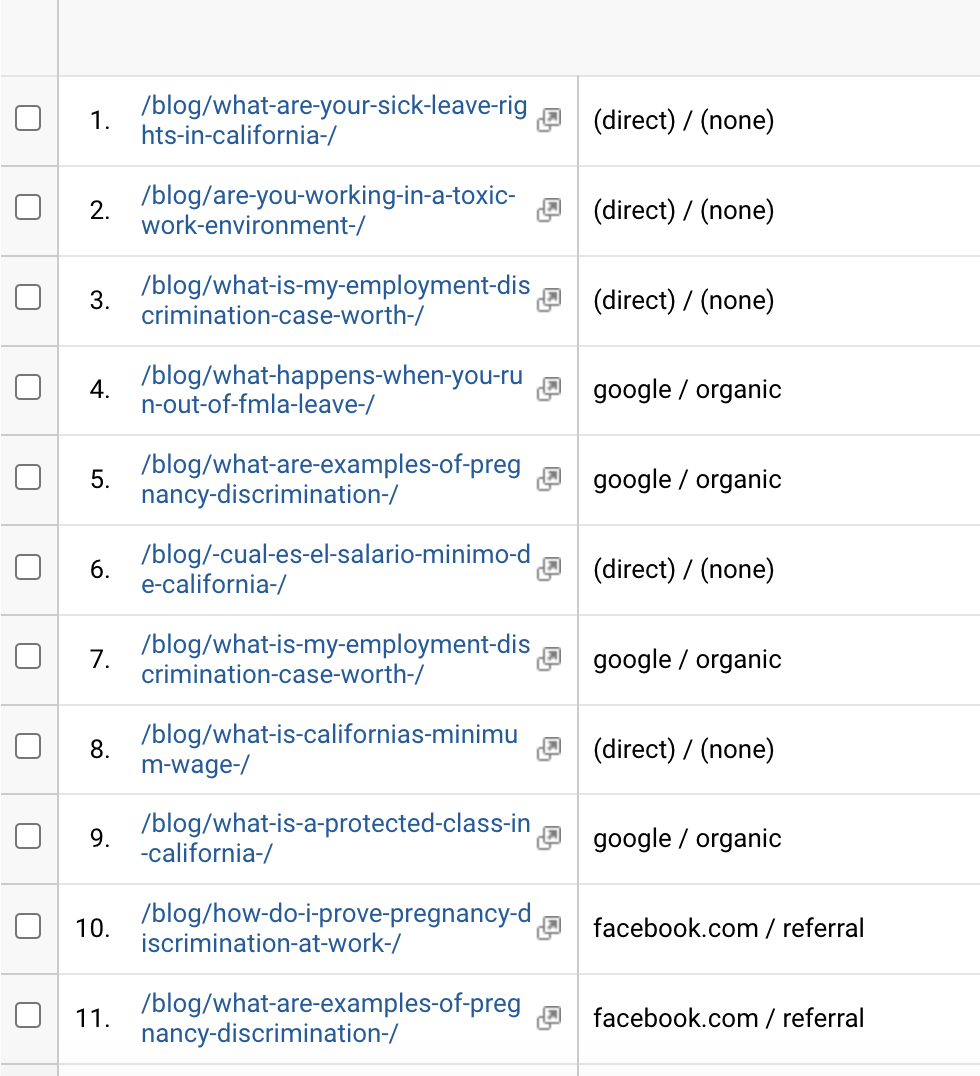Open row 5 examples-of-pregnancy-discrimination link
Viewport: 980px width, 1076px height.
[331, 479]
